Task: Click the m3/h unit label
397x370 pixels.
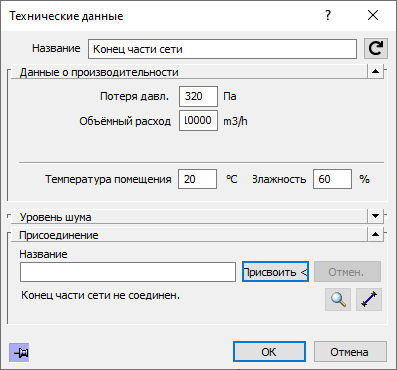Action: click(235, 121)
